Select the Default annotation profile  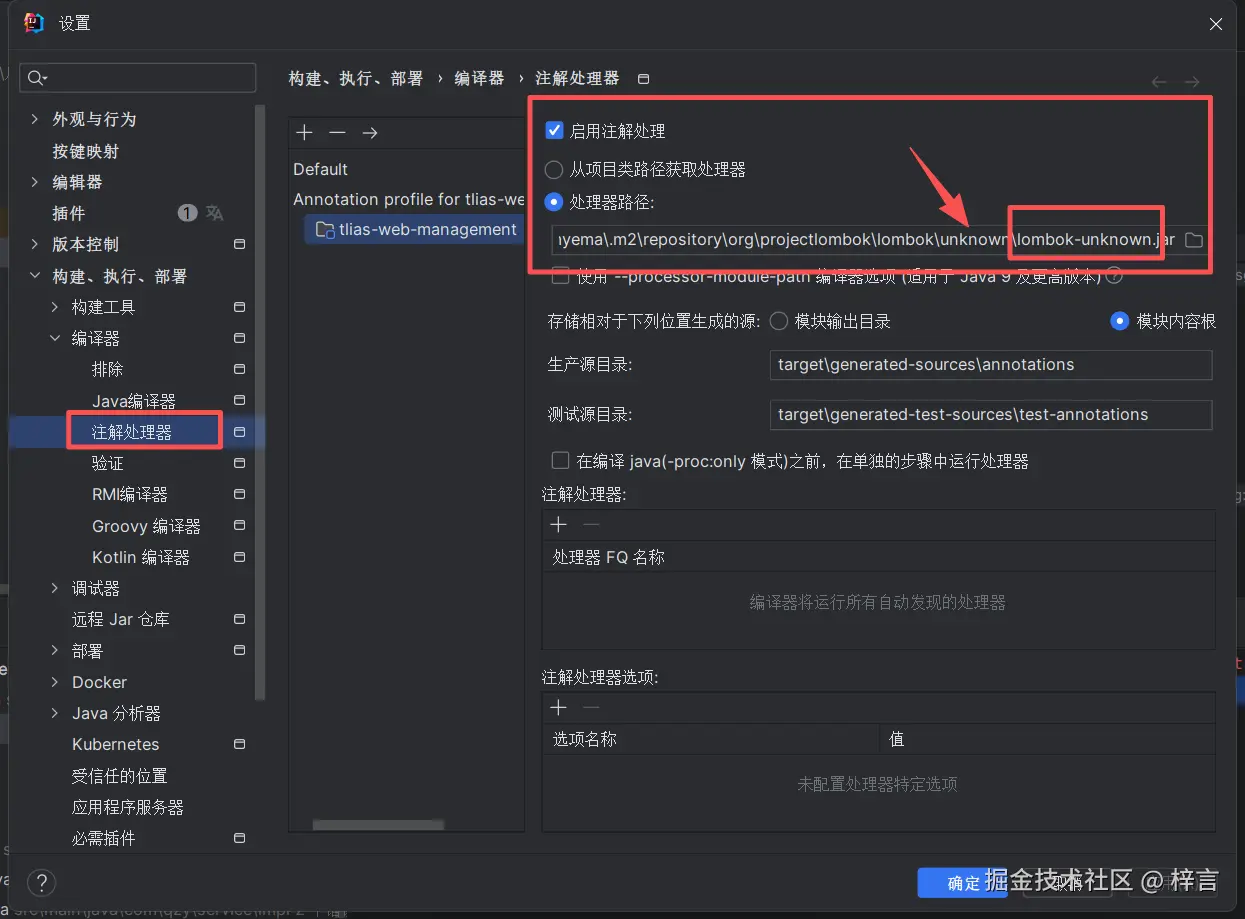point(321,169)
